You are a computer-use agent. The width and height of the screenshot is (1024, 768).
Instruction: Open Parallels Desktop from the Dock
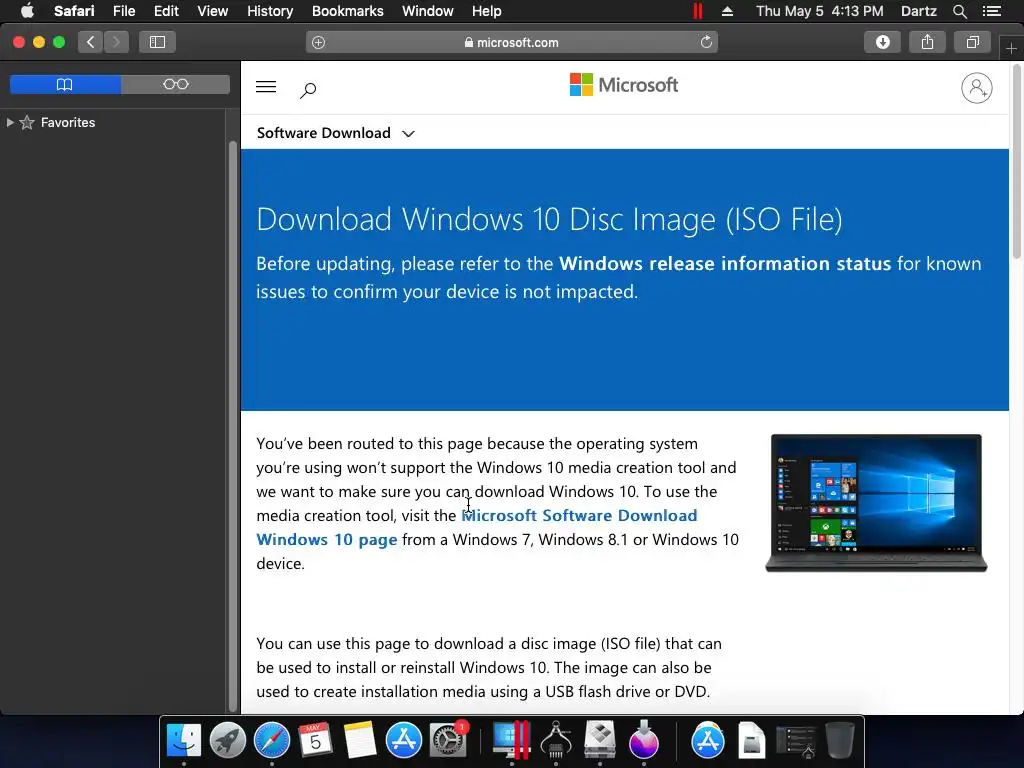[x=511, y=740]
